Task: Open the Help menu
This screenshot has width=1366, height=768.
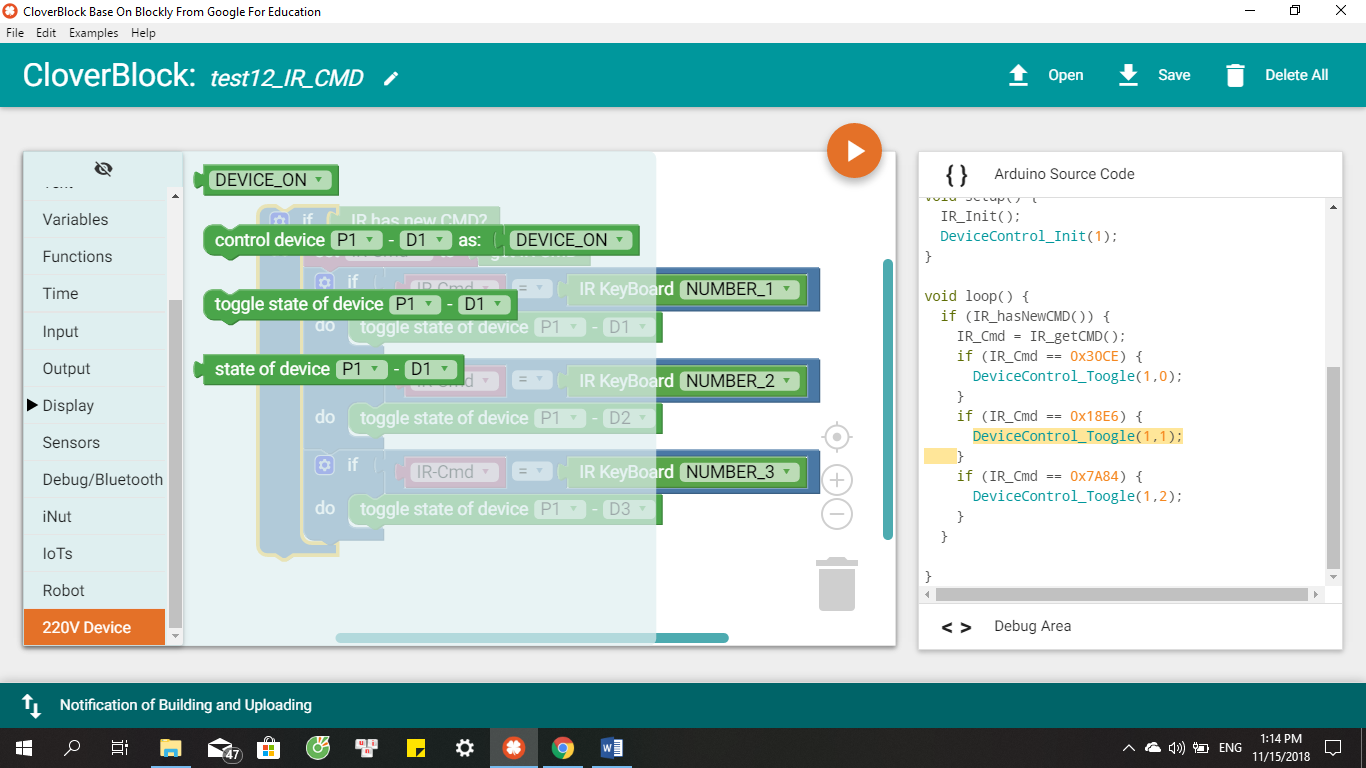Action: click(143, 33)
